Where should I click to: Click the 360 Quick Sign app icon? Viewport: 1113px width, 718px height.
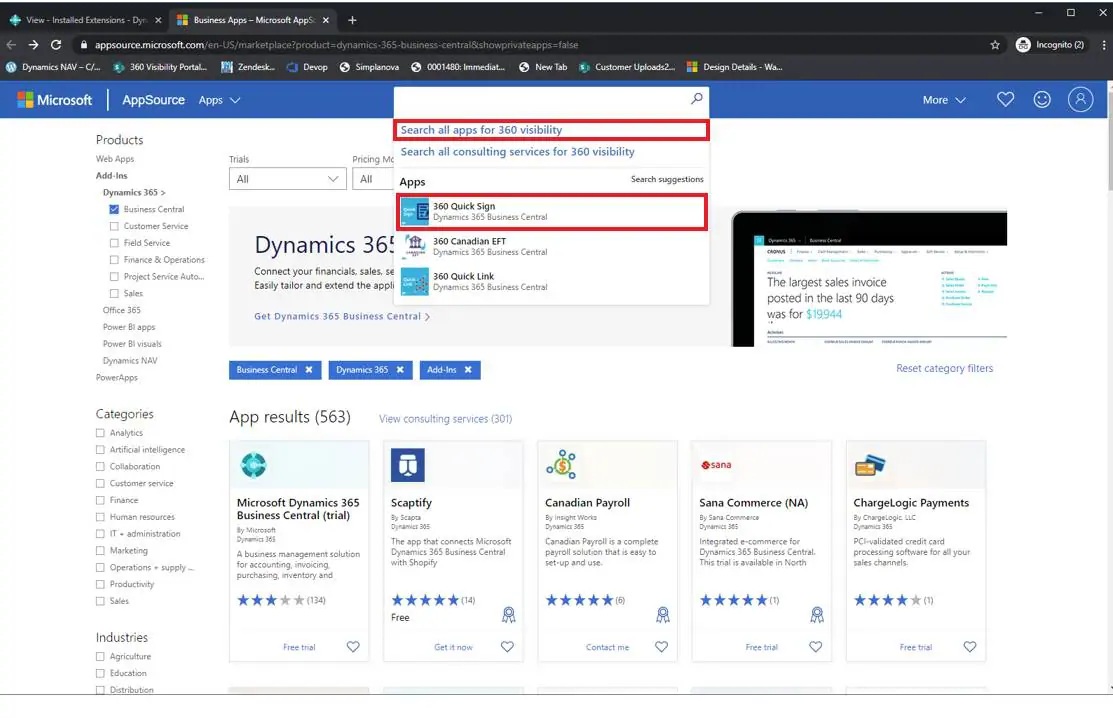tap(415, 211)
